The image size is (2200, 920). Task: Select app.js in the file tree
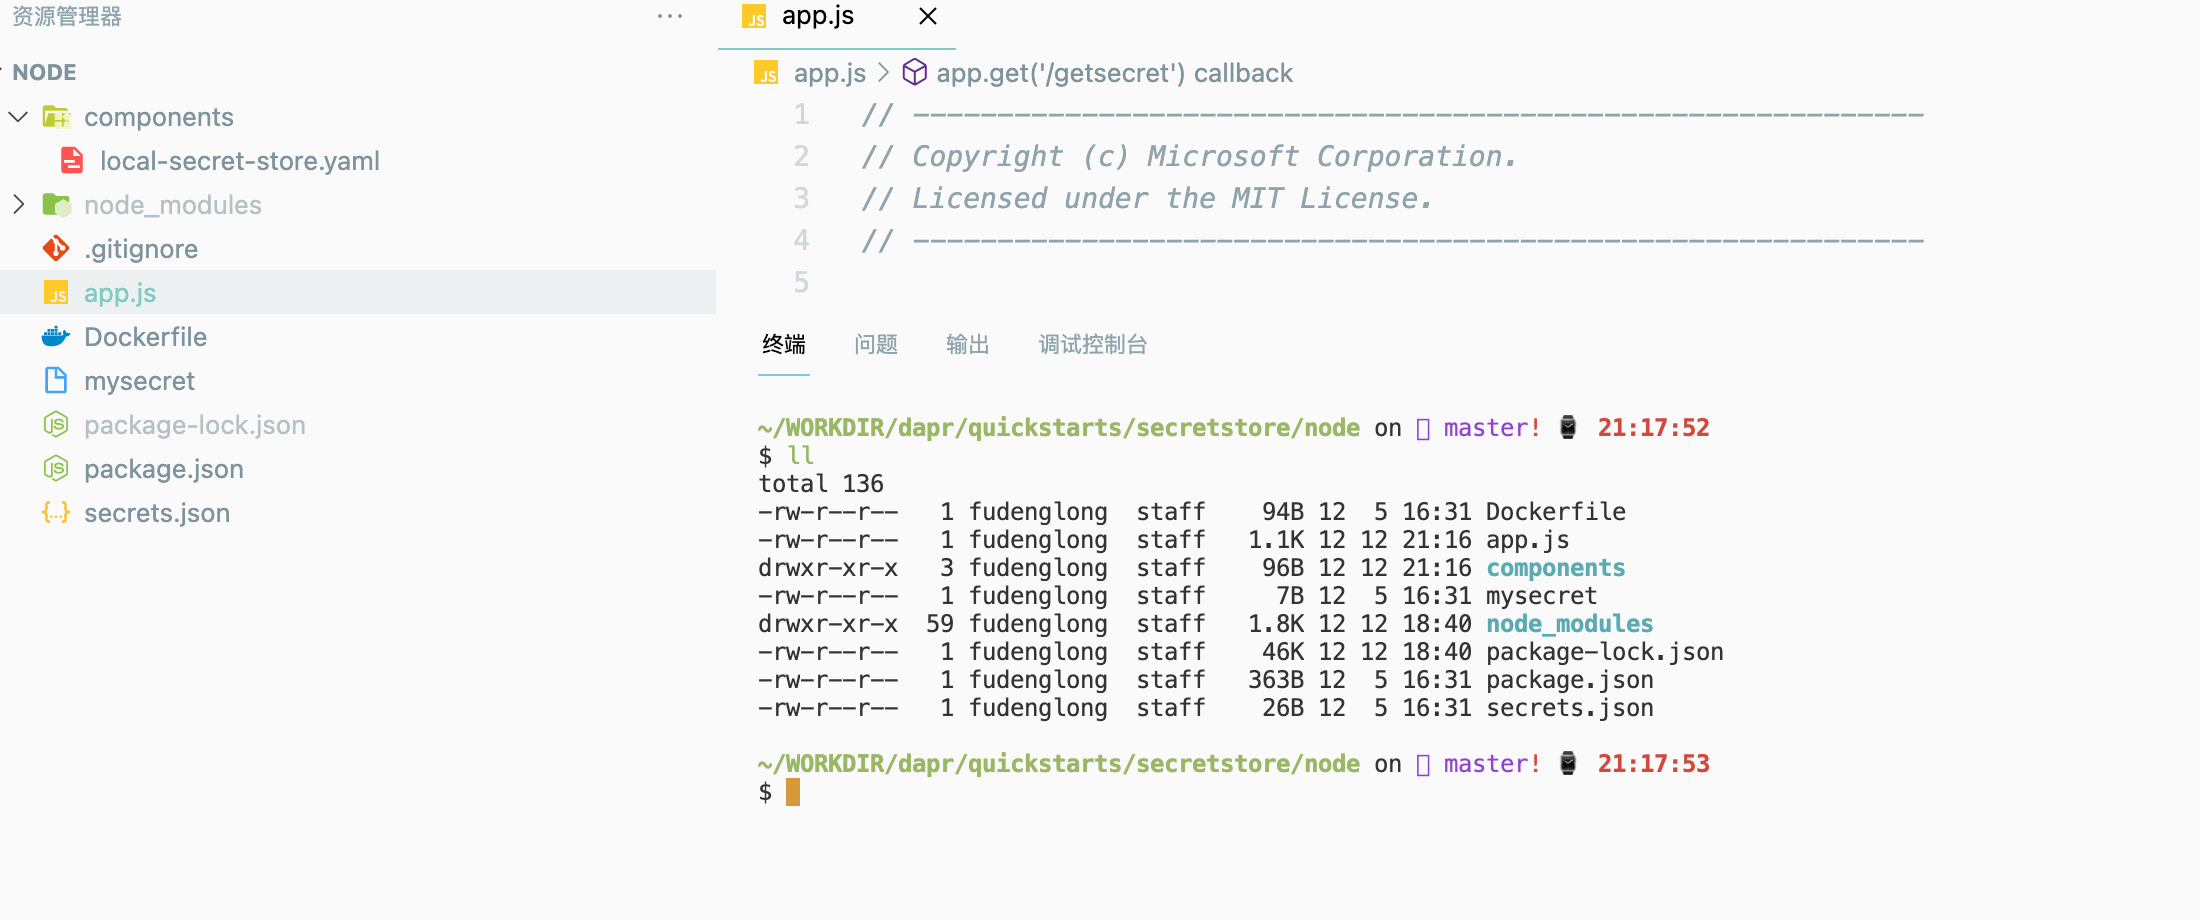coord(120,293)
